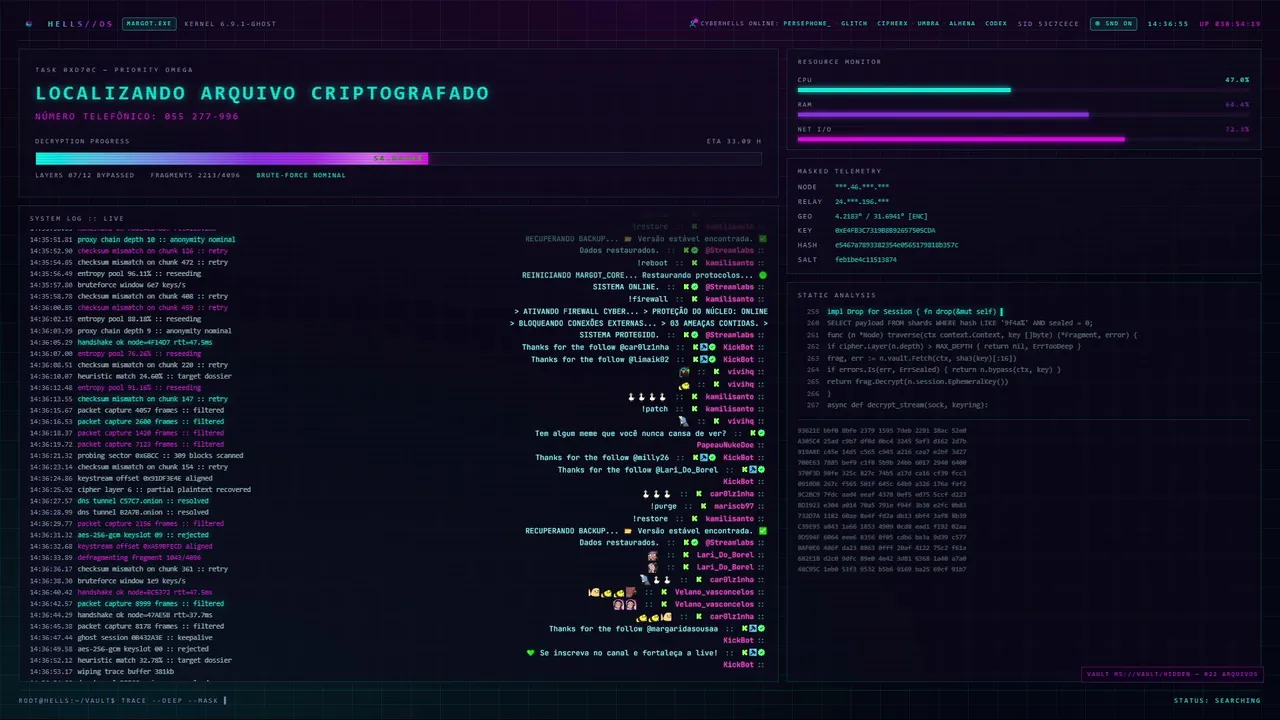Click verified badge beside SISTEMA PROTEGIDO
1280x720 pixels.
tap(697, 335)
